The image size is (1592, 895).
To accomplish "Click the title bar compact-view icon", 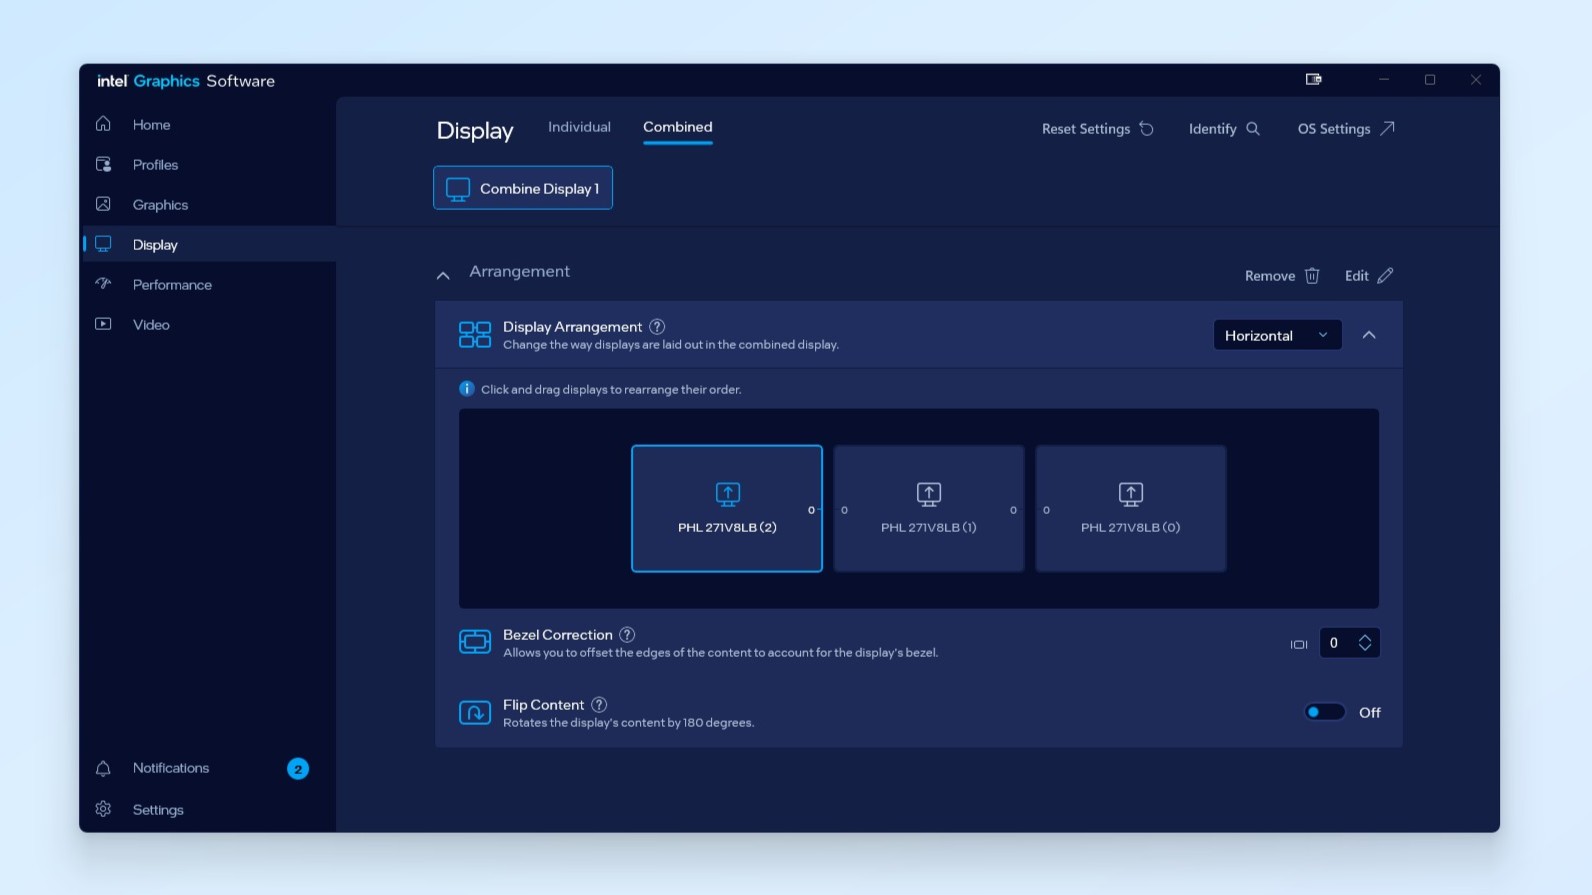I will click(1314, 80).
